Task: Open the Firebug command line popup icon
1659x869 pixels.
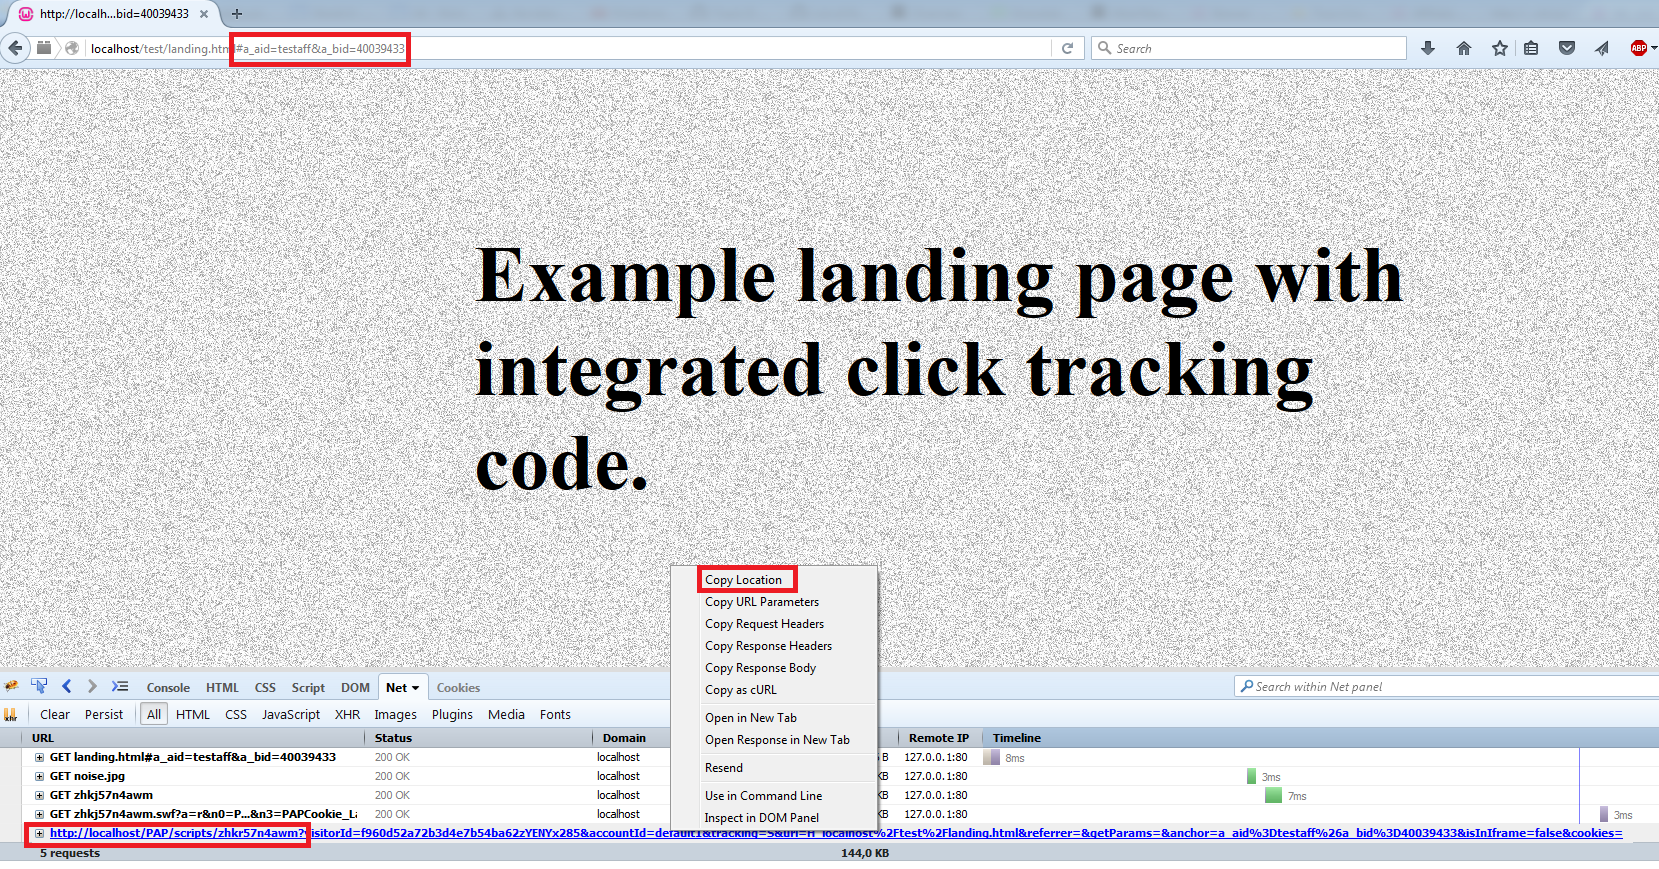Action: coord(120,686)
